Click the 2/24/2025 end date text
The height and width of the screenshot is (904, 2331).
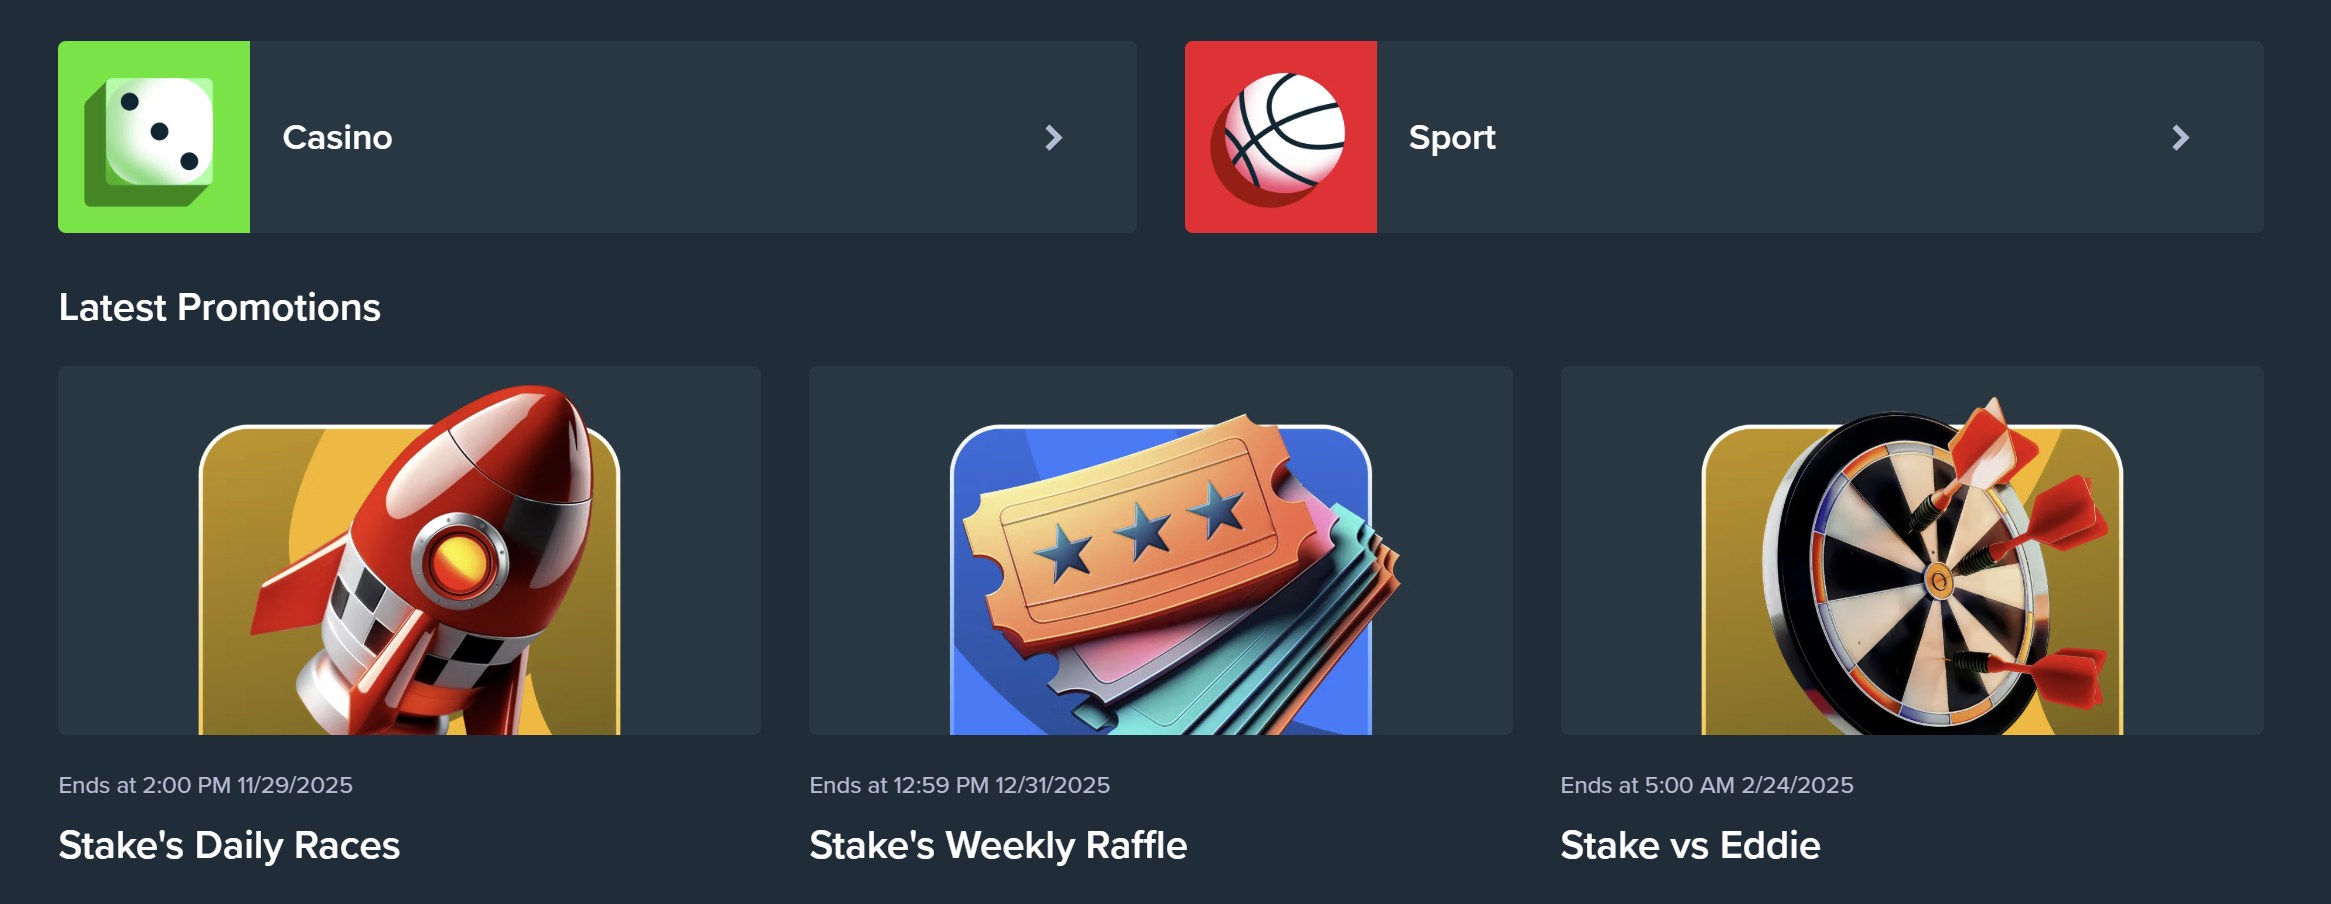click(x=1797, y=785)
